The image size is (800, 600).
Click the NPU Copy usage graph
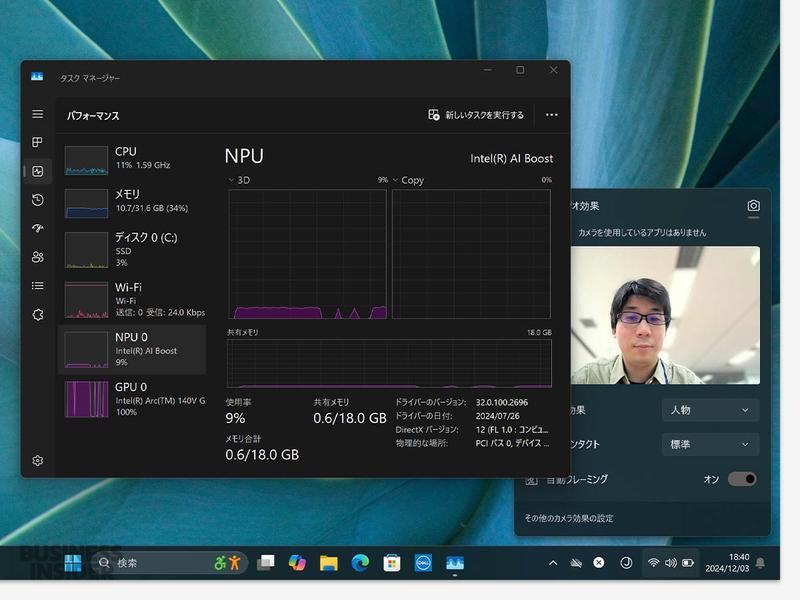coord(471,254)
